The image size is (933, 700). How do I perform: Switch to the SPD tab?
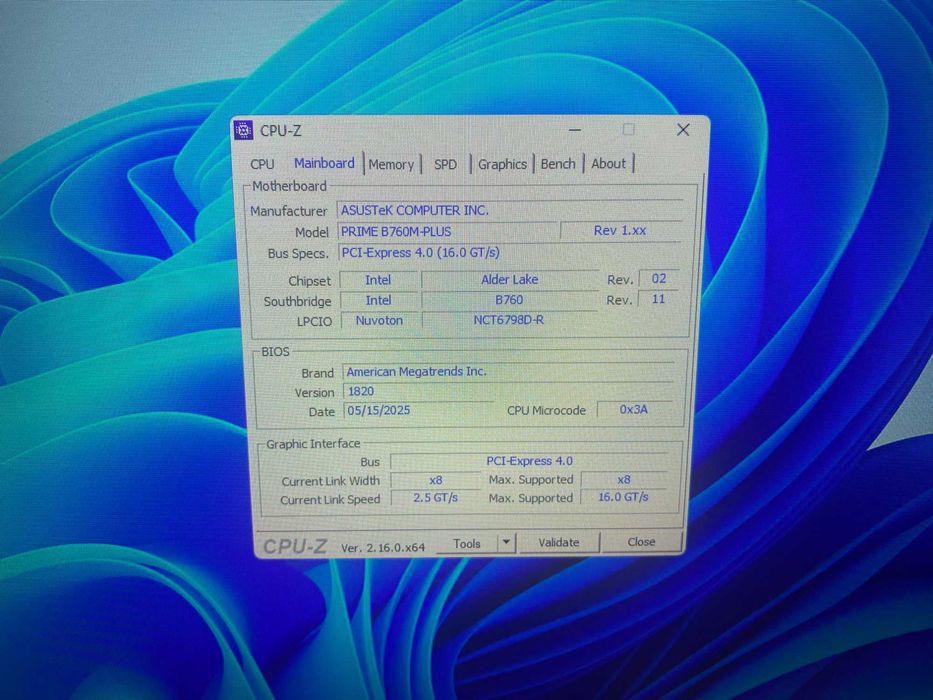point(445,164)
